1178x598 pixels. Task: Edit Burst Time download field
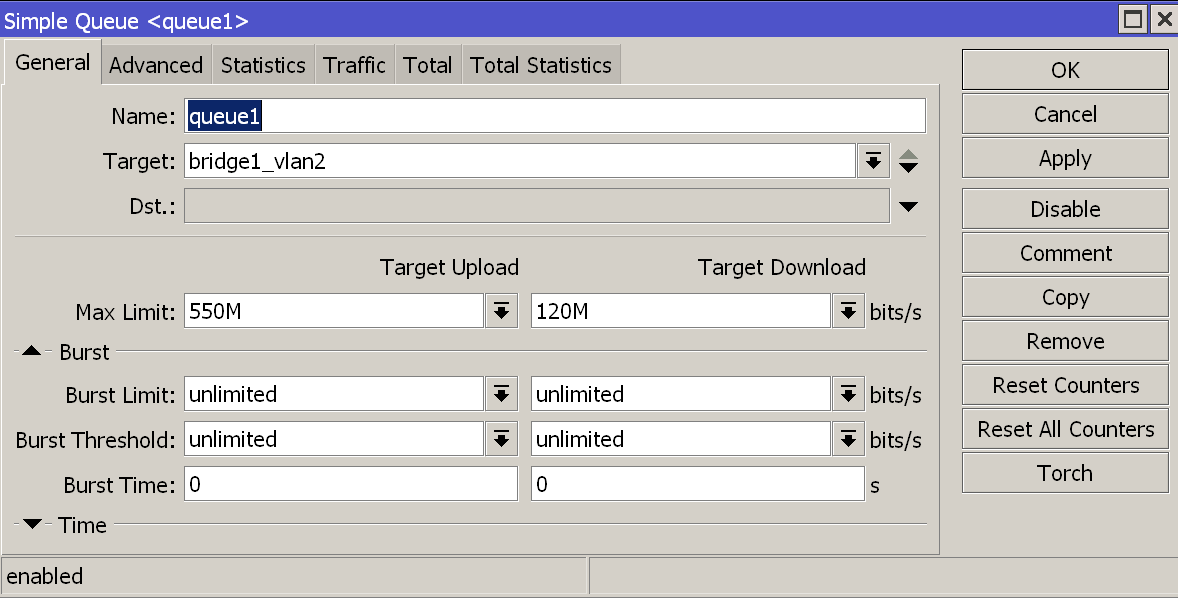click(x=698, y=484)
